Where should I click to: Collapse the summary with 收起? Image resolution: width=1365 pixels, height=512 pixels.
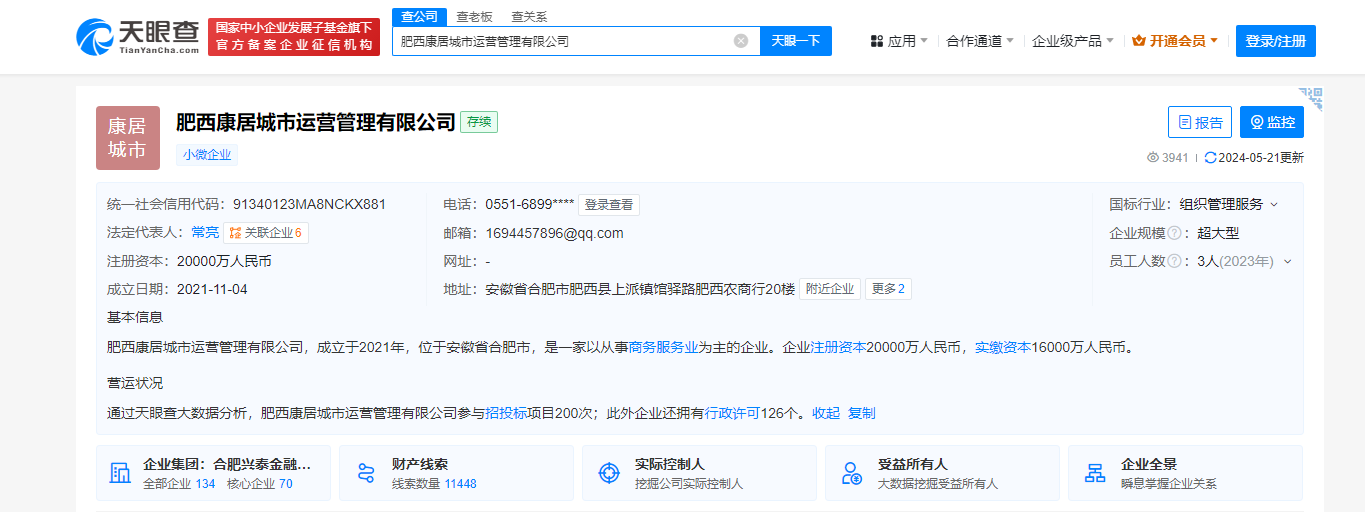826,413
